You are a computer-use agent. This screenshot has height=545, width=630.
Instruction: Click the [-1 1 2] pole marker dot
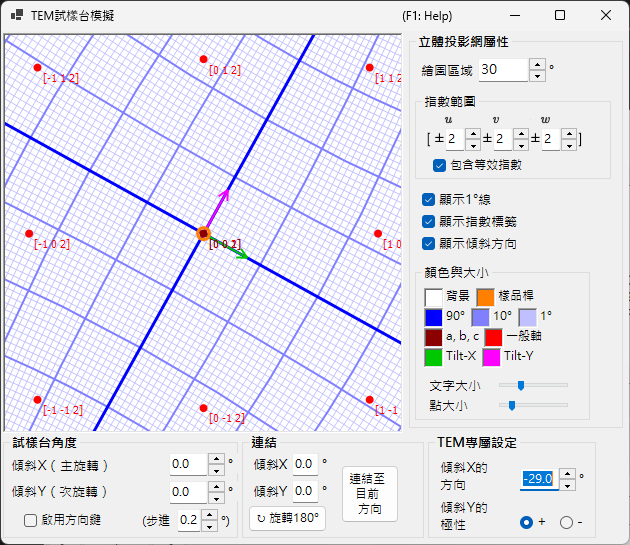[37, 68]
